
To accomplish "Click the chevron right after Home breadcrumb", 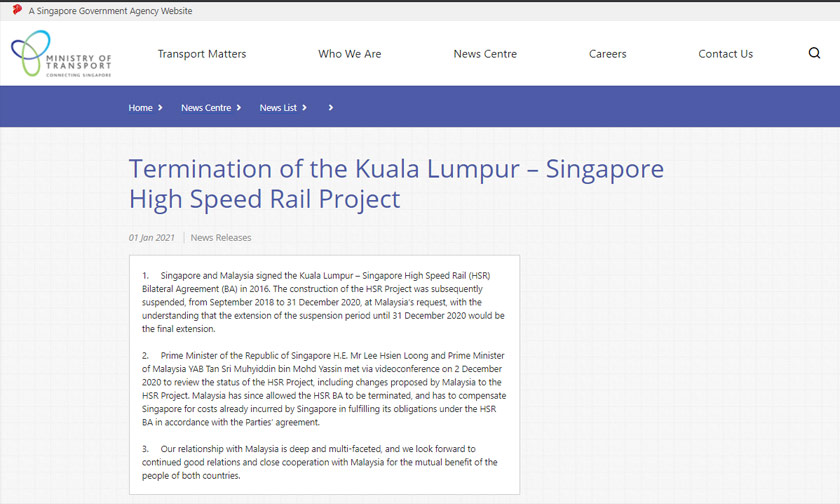I will coord(160,108).
